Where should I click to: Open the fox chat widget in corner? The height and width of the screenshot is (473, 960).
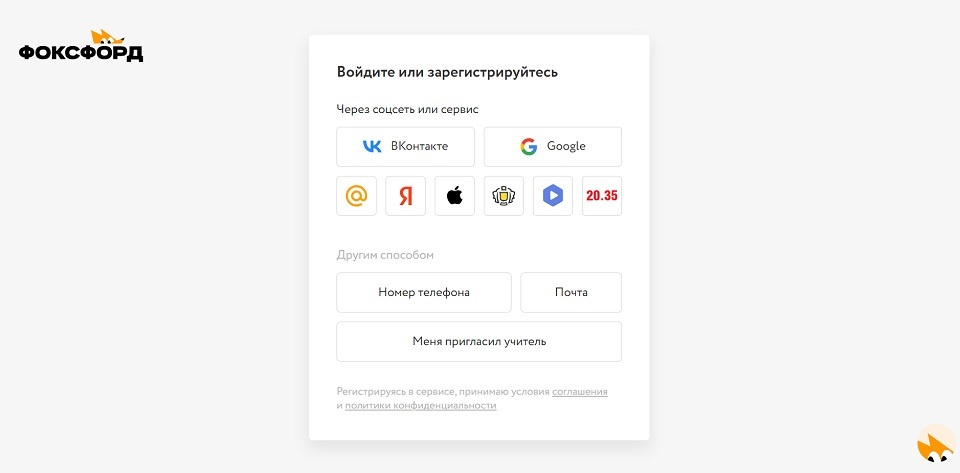click(x=936, y=444)
